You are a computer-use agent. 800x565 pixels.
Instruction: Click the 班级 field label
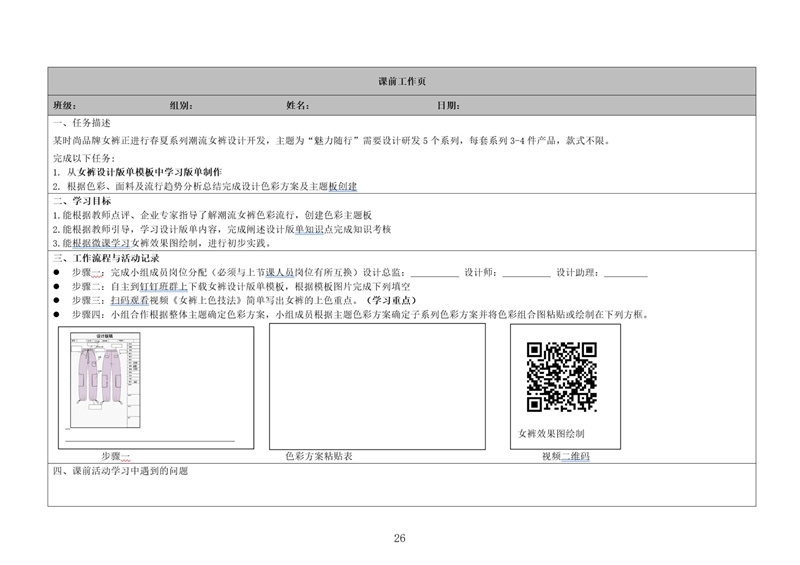coord(64,106)
